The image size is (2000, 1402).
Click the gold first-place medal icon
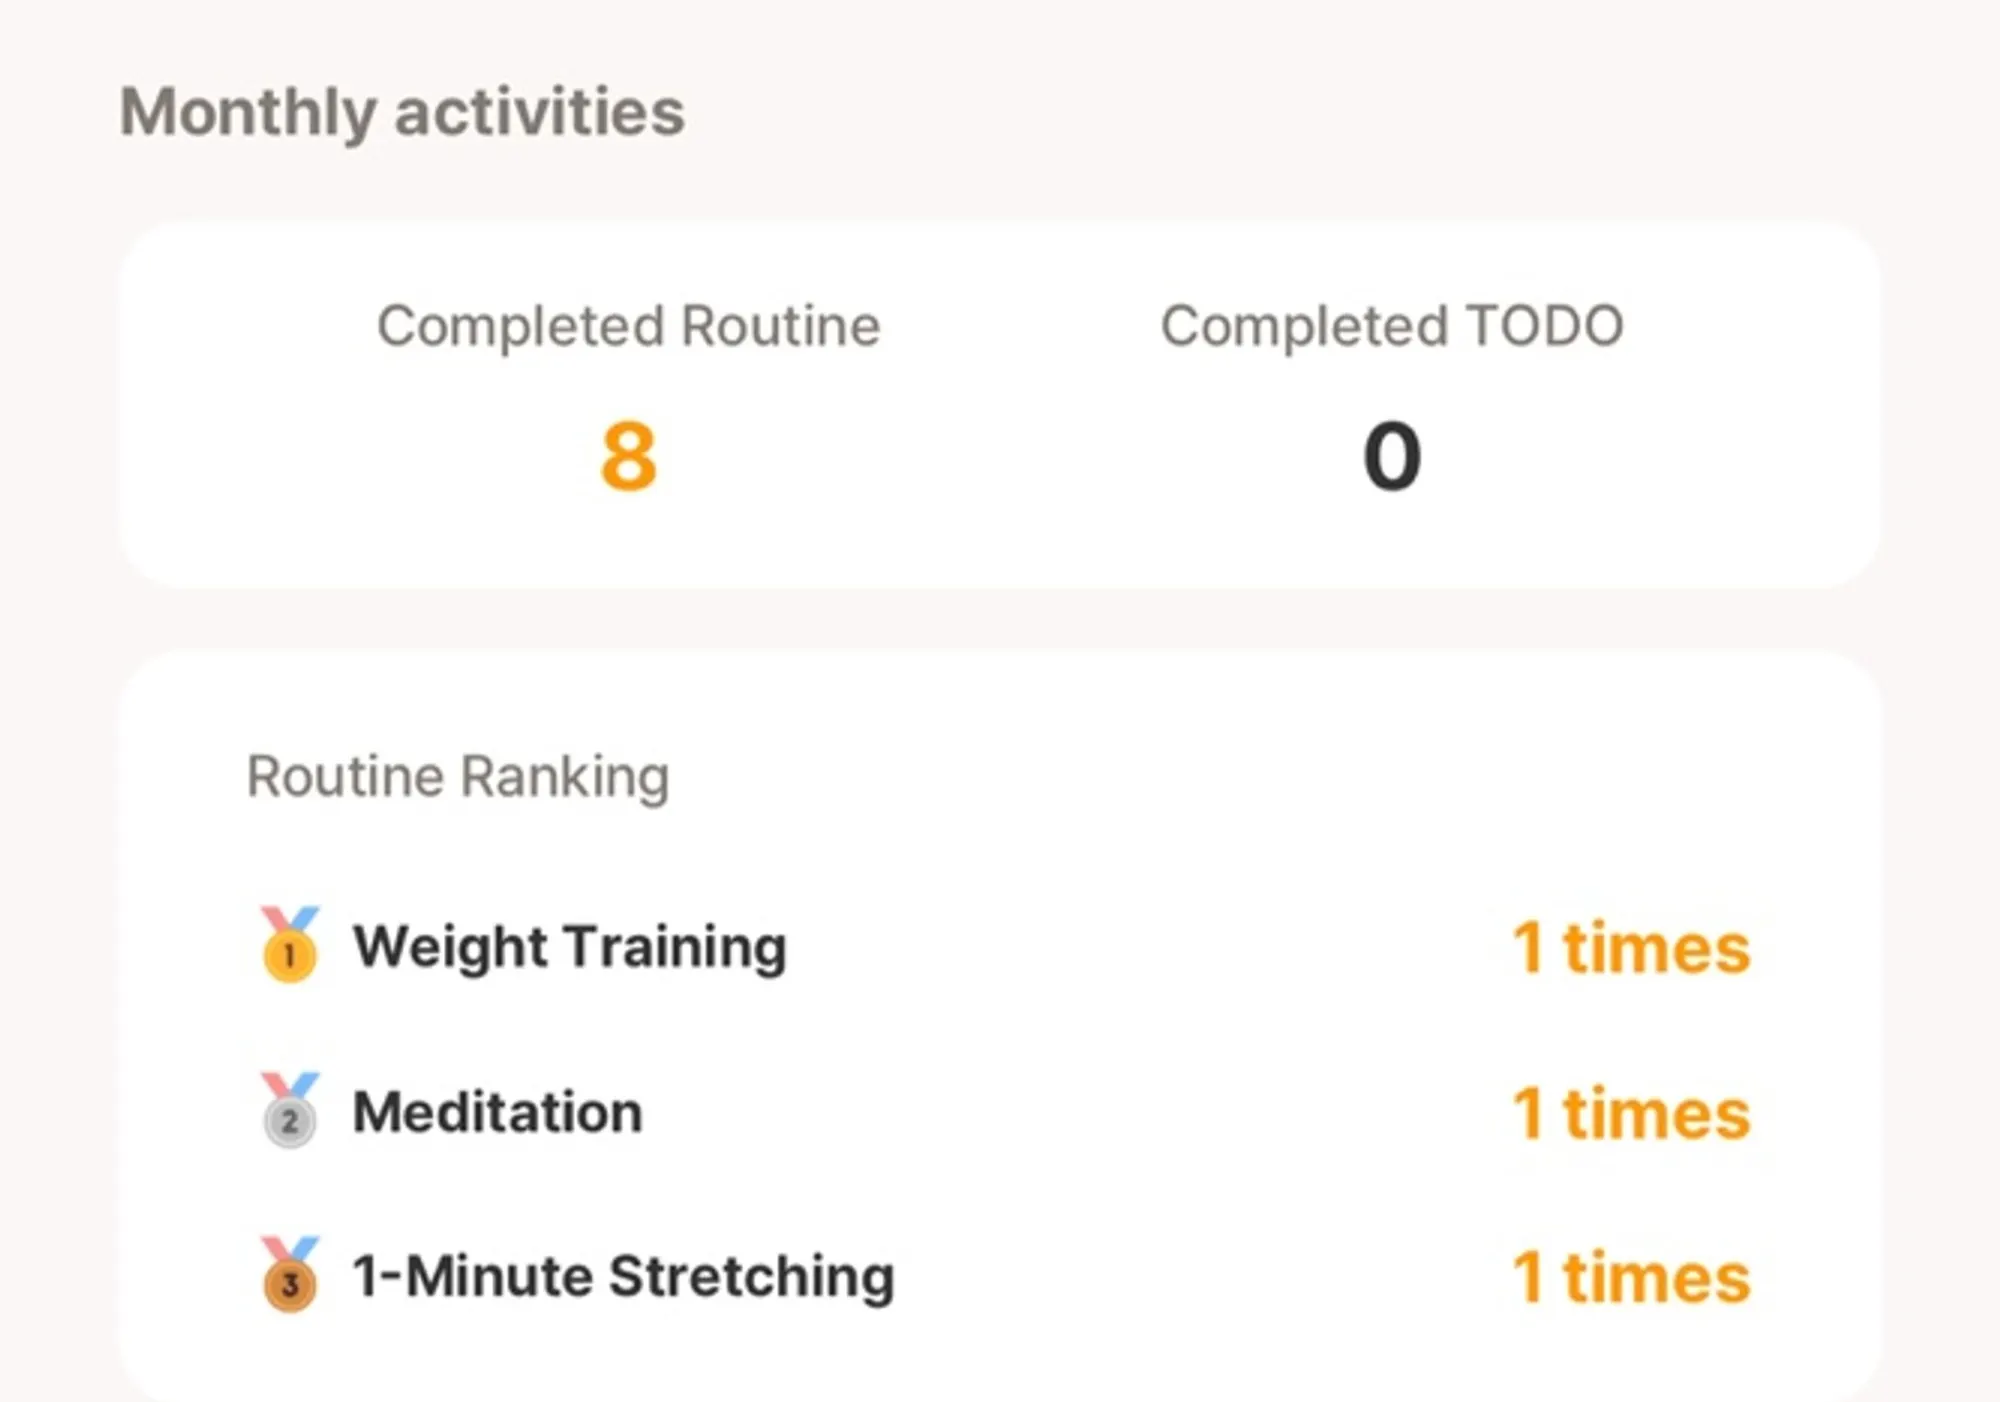tap(289, 945)
